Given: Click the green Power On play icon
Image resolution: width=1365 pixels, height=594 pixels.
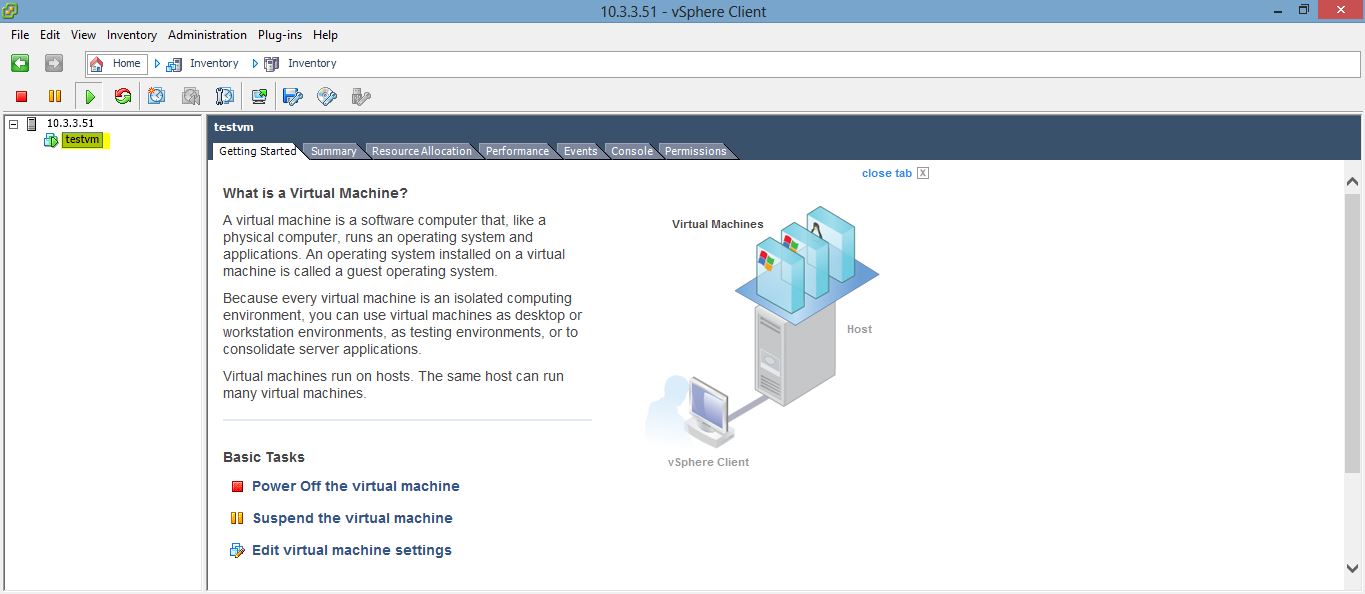Looking at the screenshot, I should pyautogui.click(x=89, y=96).
